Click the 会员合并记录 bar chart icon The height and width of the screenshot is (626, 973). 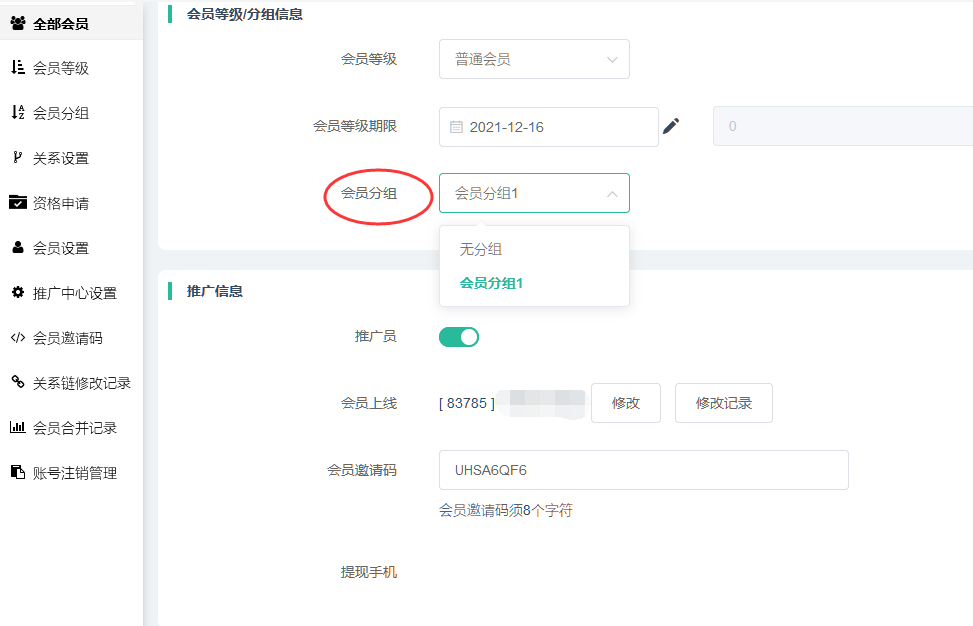(x=18, y=427)
